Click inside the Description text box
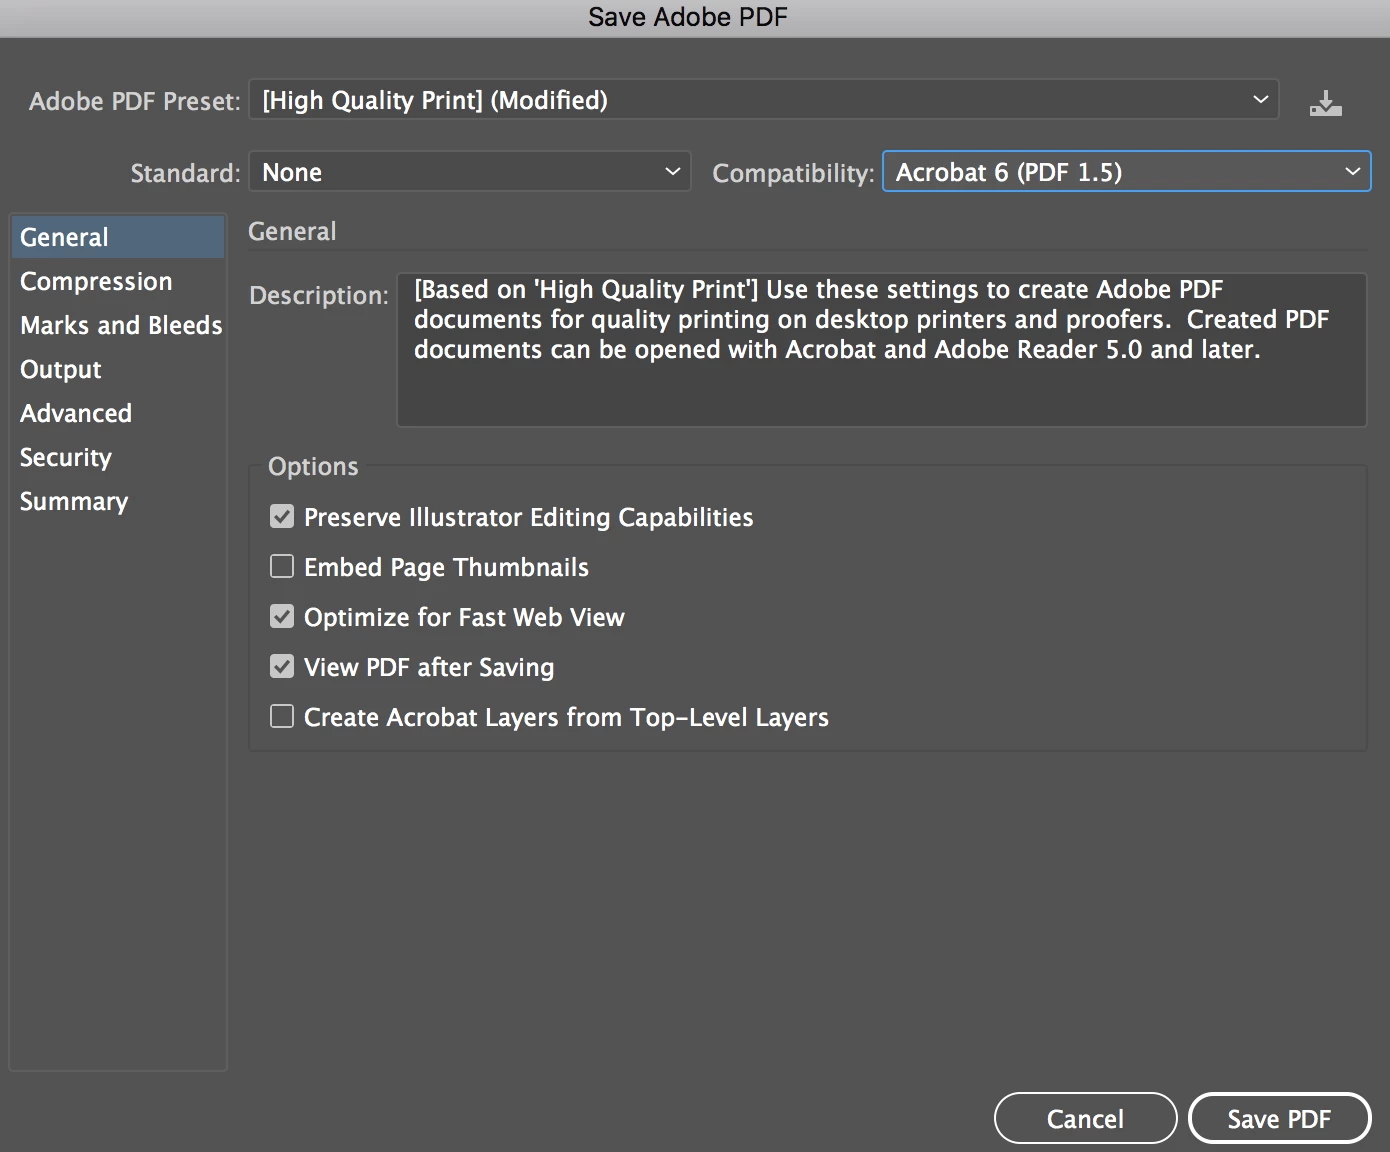This screenshot has height=1152, width=1390. [882, 350]
